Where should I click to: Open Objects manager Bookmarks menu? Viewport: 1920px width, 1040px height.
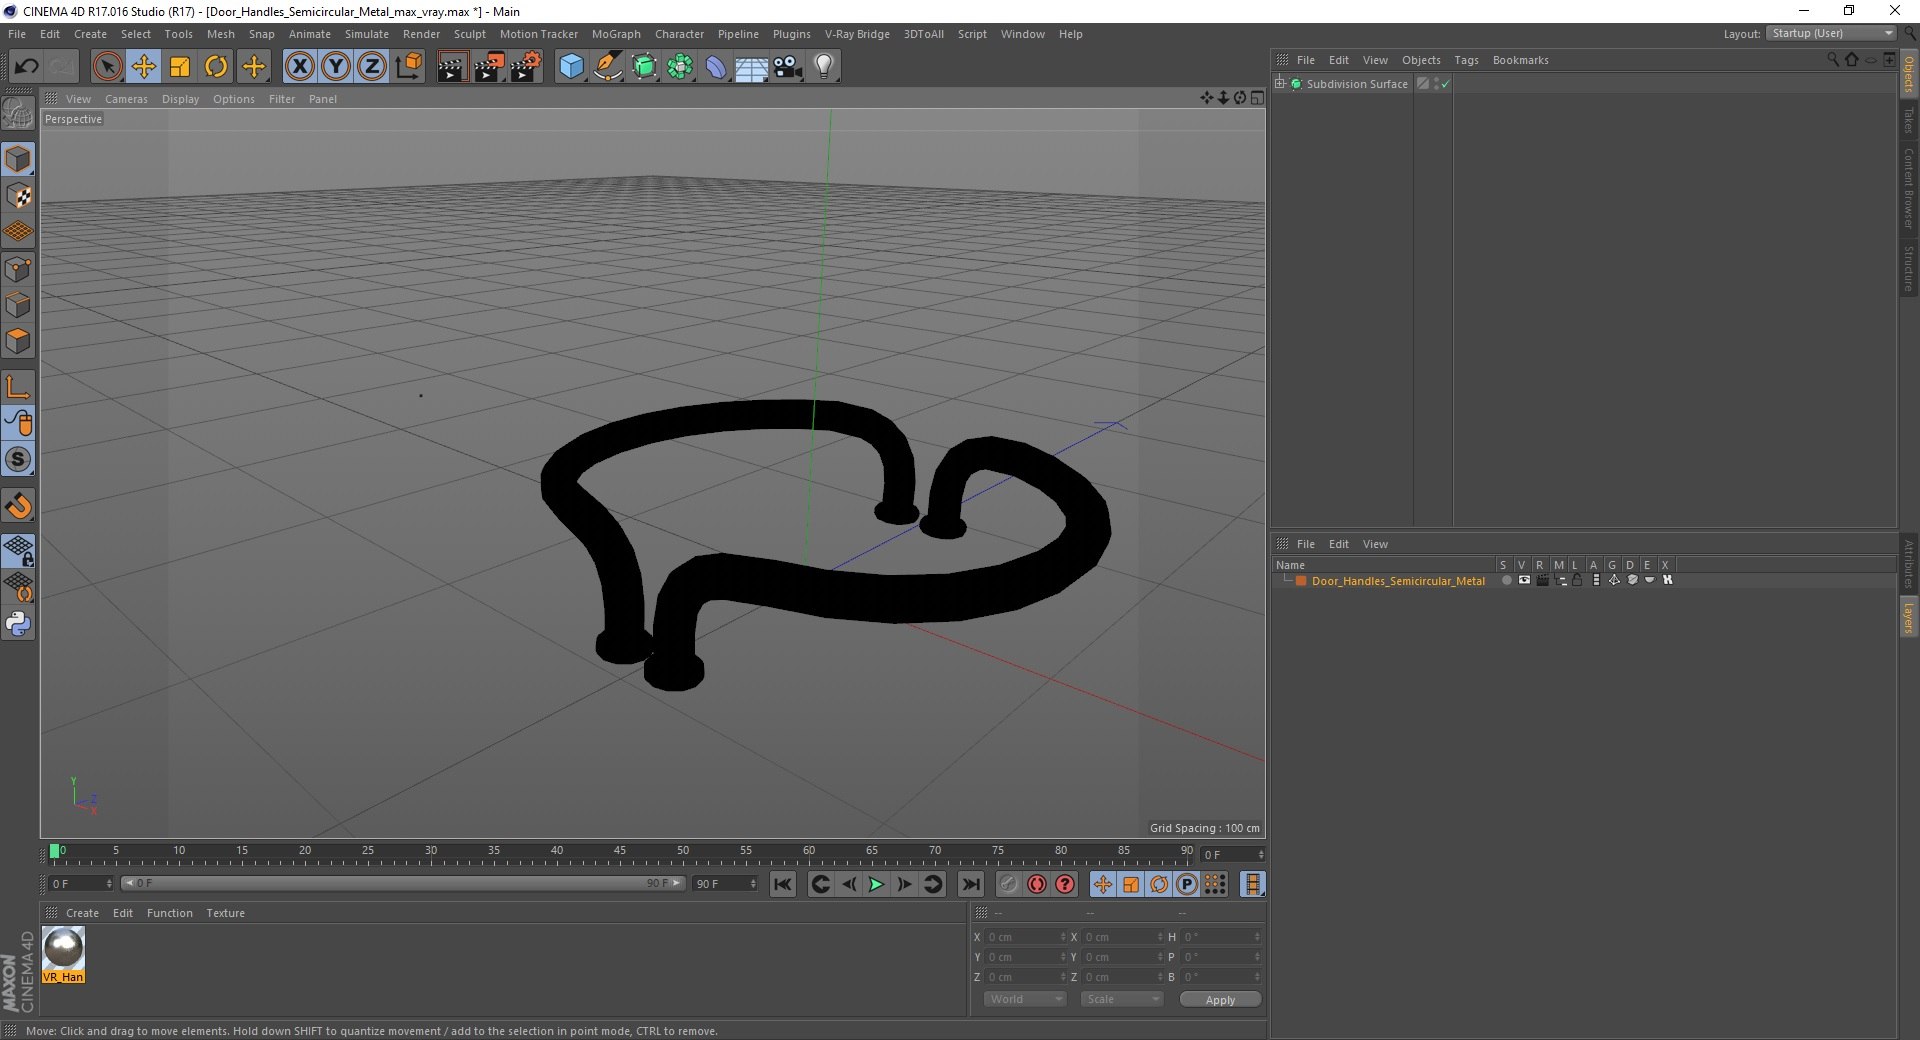pyautogui.click(x=1520, y=60)
